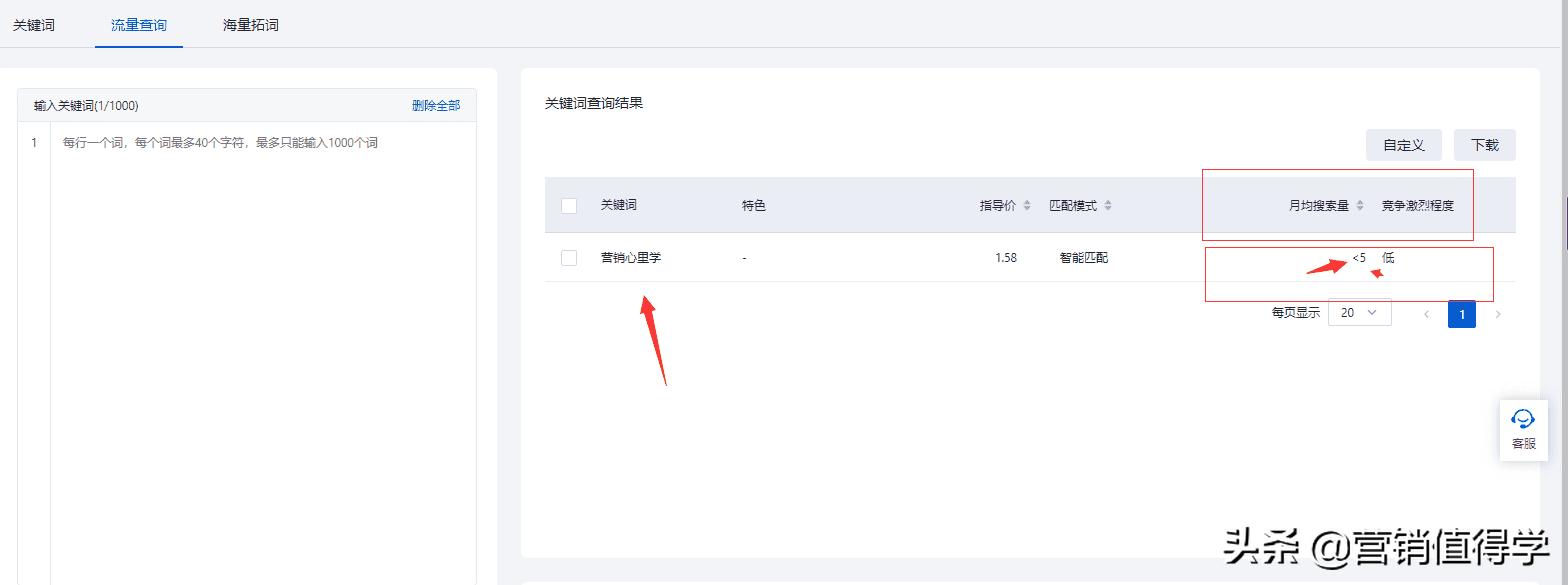Go to next page arrow
The image size is (1568, 585).
coord(1498,314)
